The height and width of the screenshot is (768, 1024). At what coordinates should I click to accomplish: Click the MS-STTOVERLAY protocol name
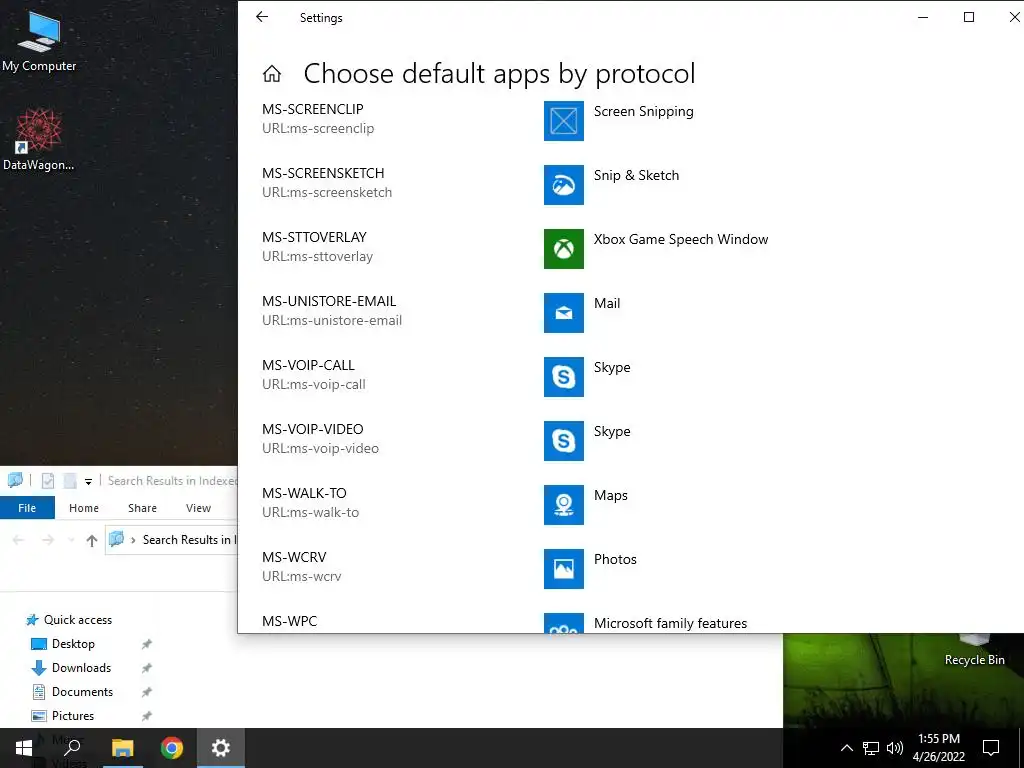point(314,237)
